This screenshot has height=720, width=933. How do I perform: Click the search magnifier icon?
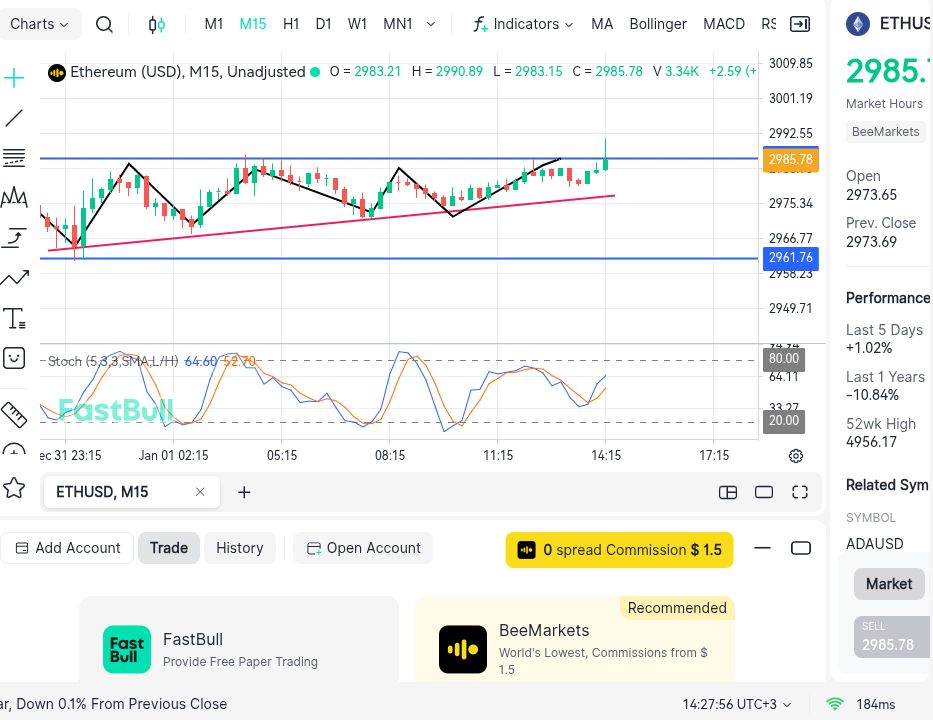(104, 24)
